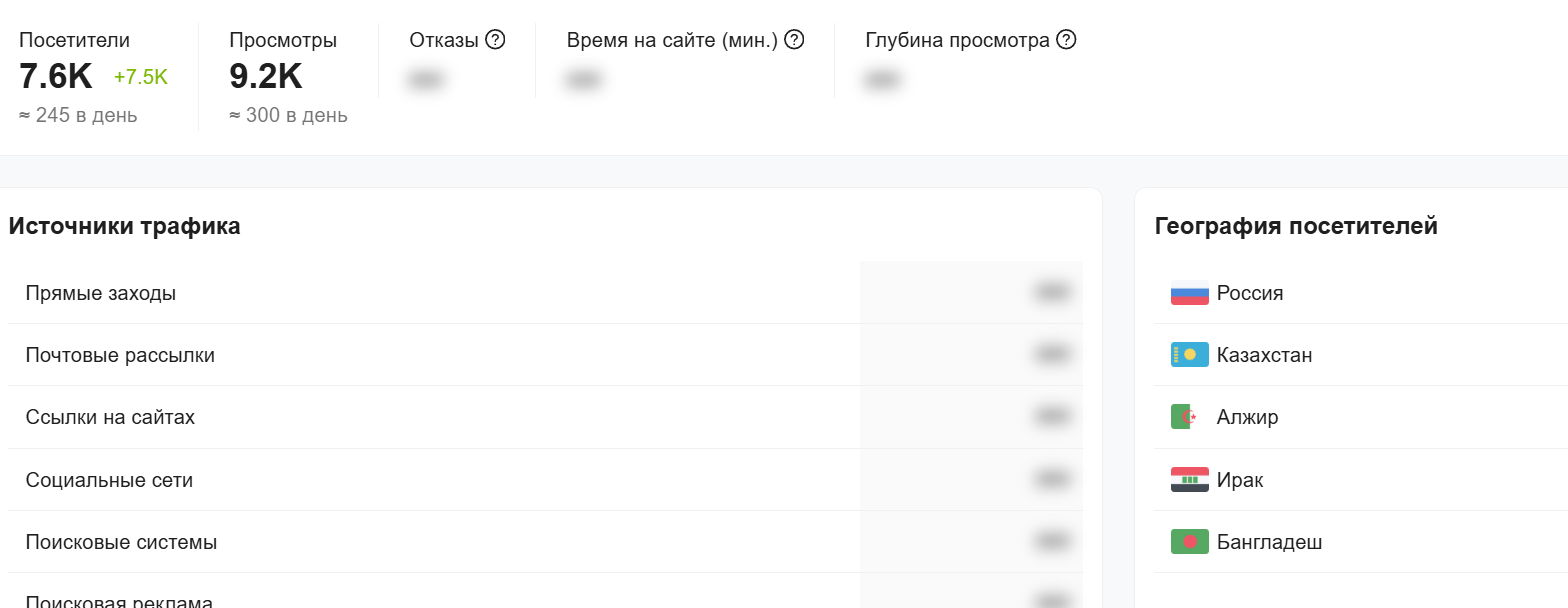Click the 7.6K visitors value
Screen dimensions: 1568x608
click(55, 77)
